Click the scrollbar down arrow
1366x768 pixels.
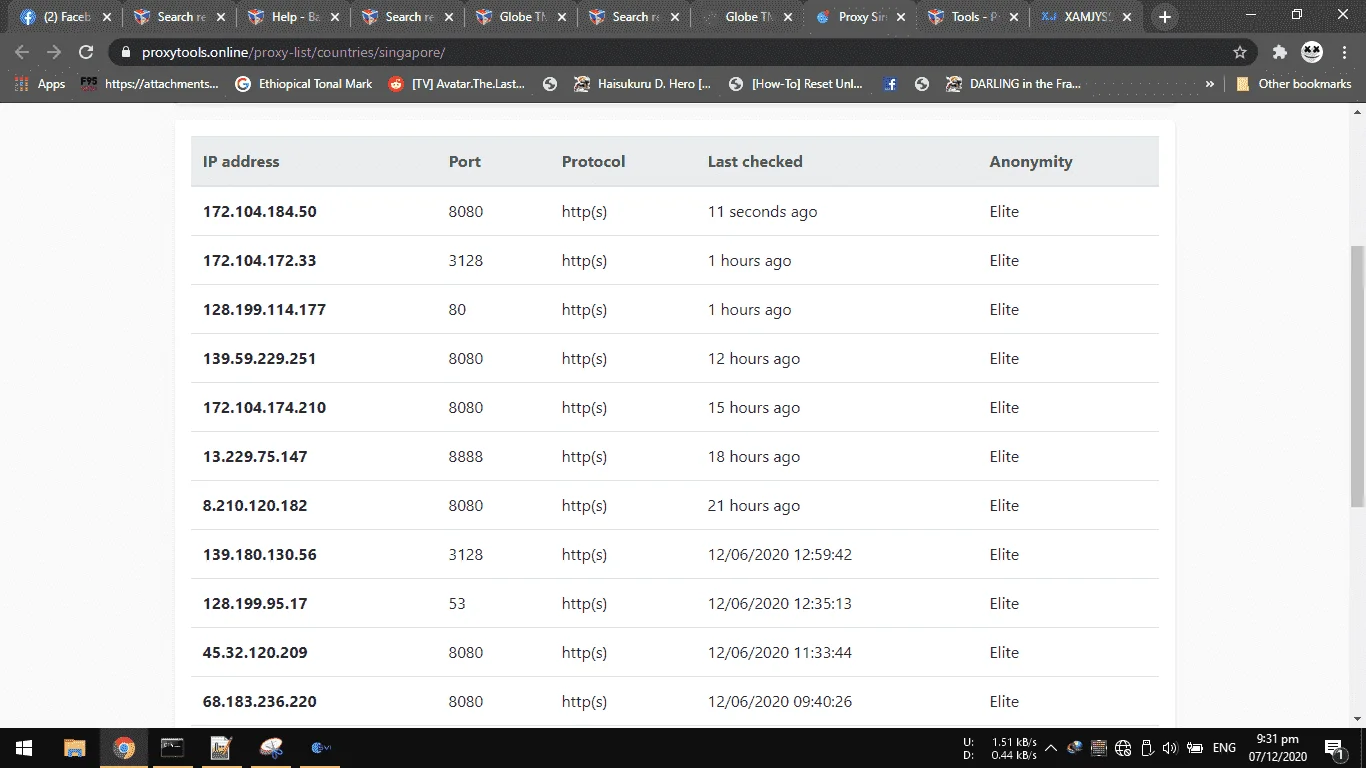point(1357,718)
